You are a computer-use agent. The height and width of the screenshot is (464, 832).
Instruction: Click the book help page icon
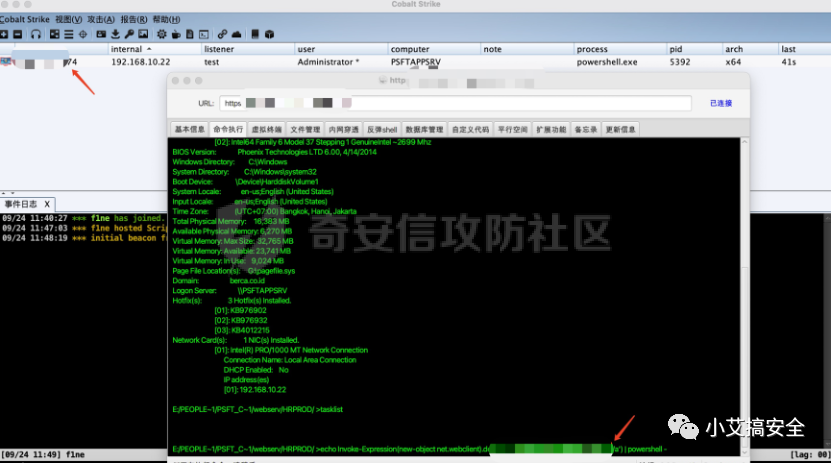pyautogui.click(x=255, y=35)
